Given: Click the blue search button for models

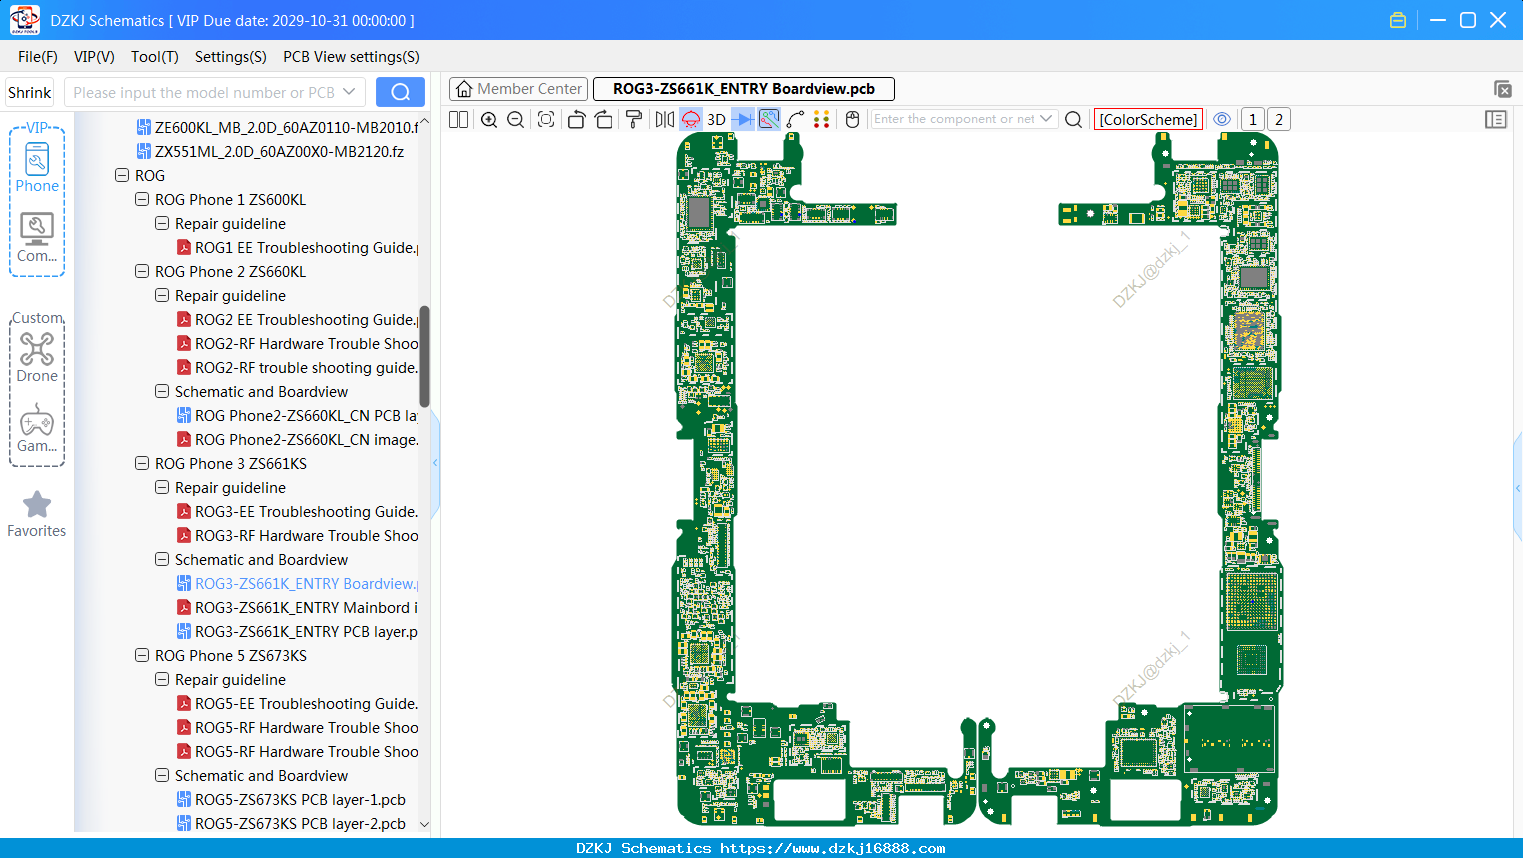Looking at the screenshot, I should [x=400, y=92].
